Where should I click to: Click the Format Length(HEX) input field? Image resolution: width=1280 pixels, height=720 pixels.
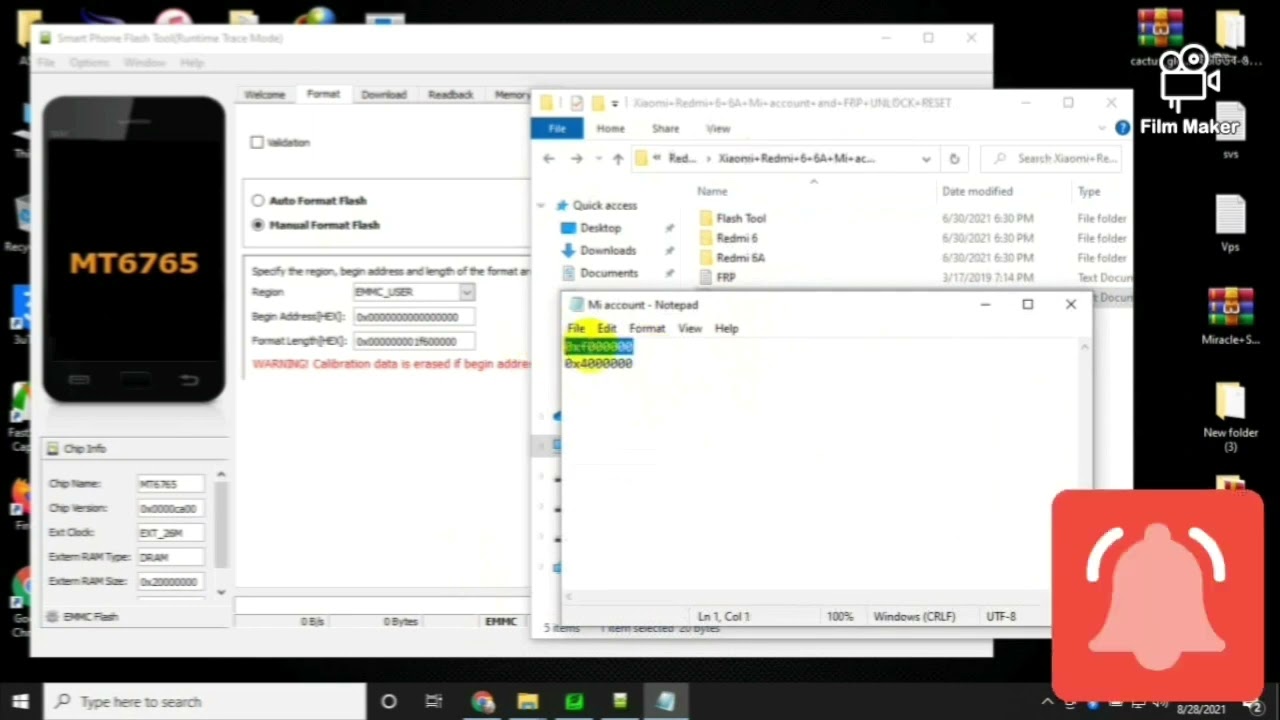tap(414, 341)
